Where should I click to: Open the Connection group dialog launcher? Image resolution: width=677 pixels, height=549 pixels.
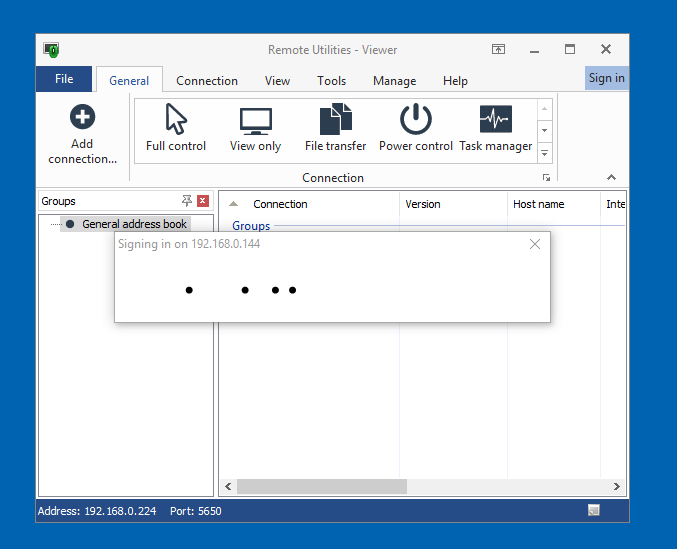point(546,178)
